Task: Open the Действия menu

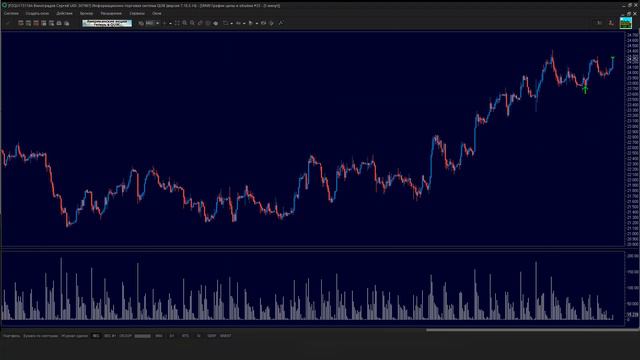Action: coord(64,13)
